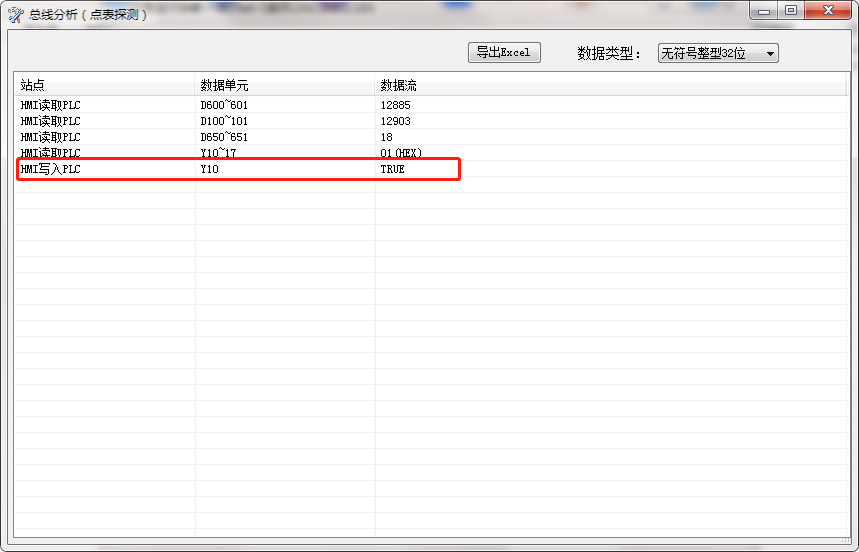The width and height of the screenshot is (859, 552).
Task: Minimize the 总线分析 window
Action: pos(765,11)
